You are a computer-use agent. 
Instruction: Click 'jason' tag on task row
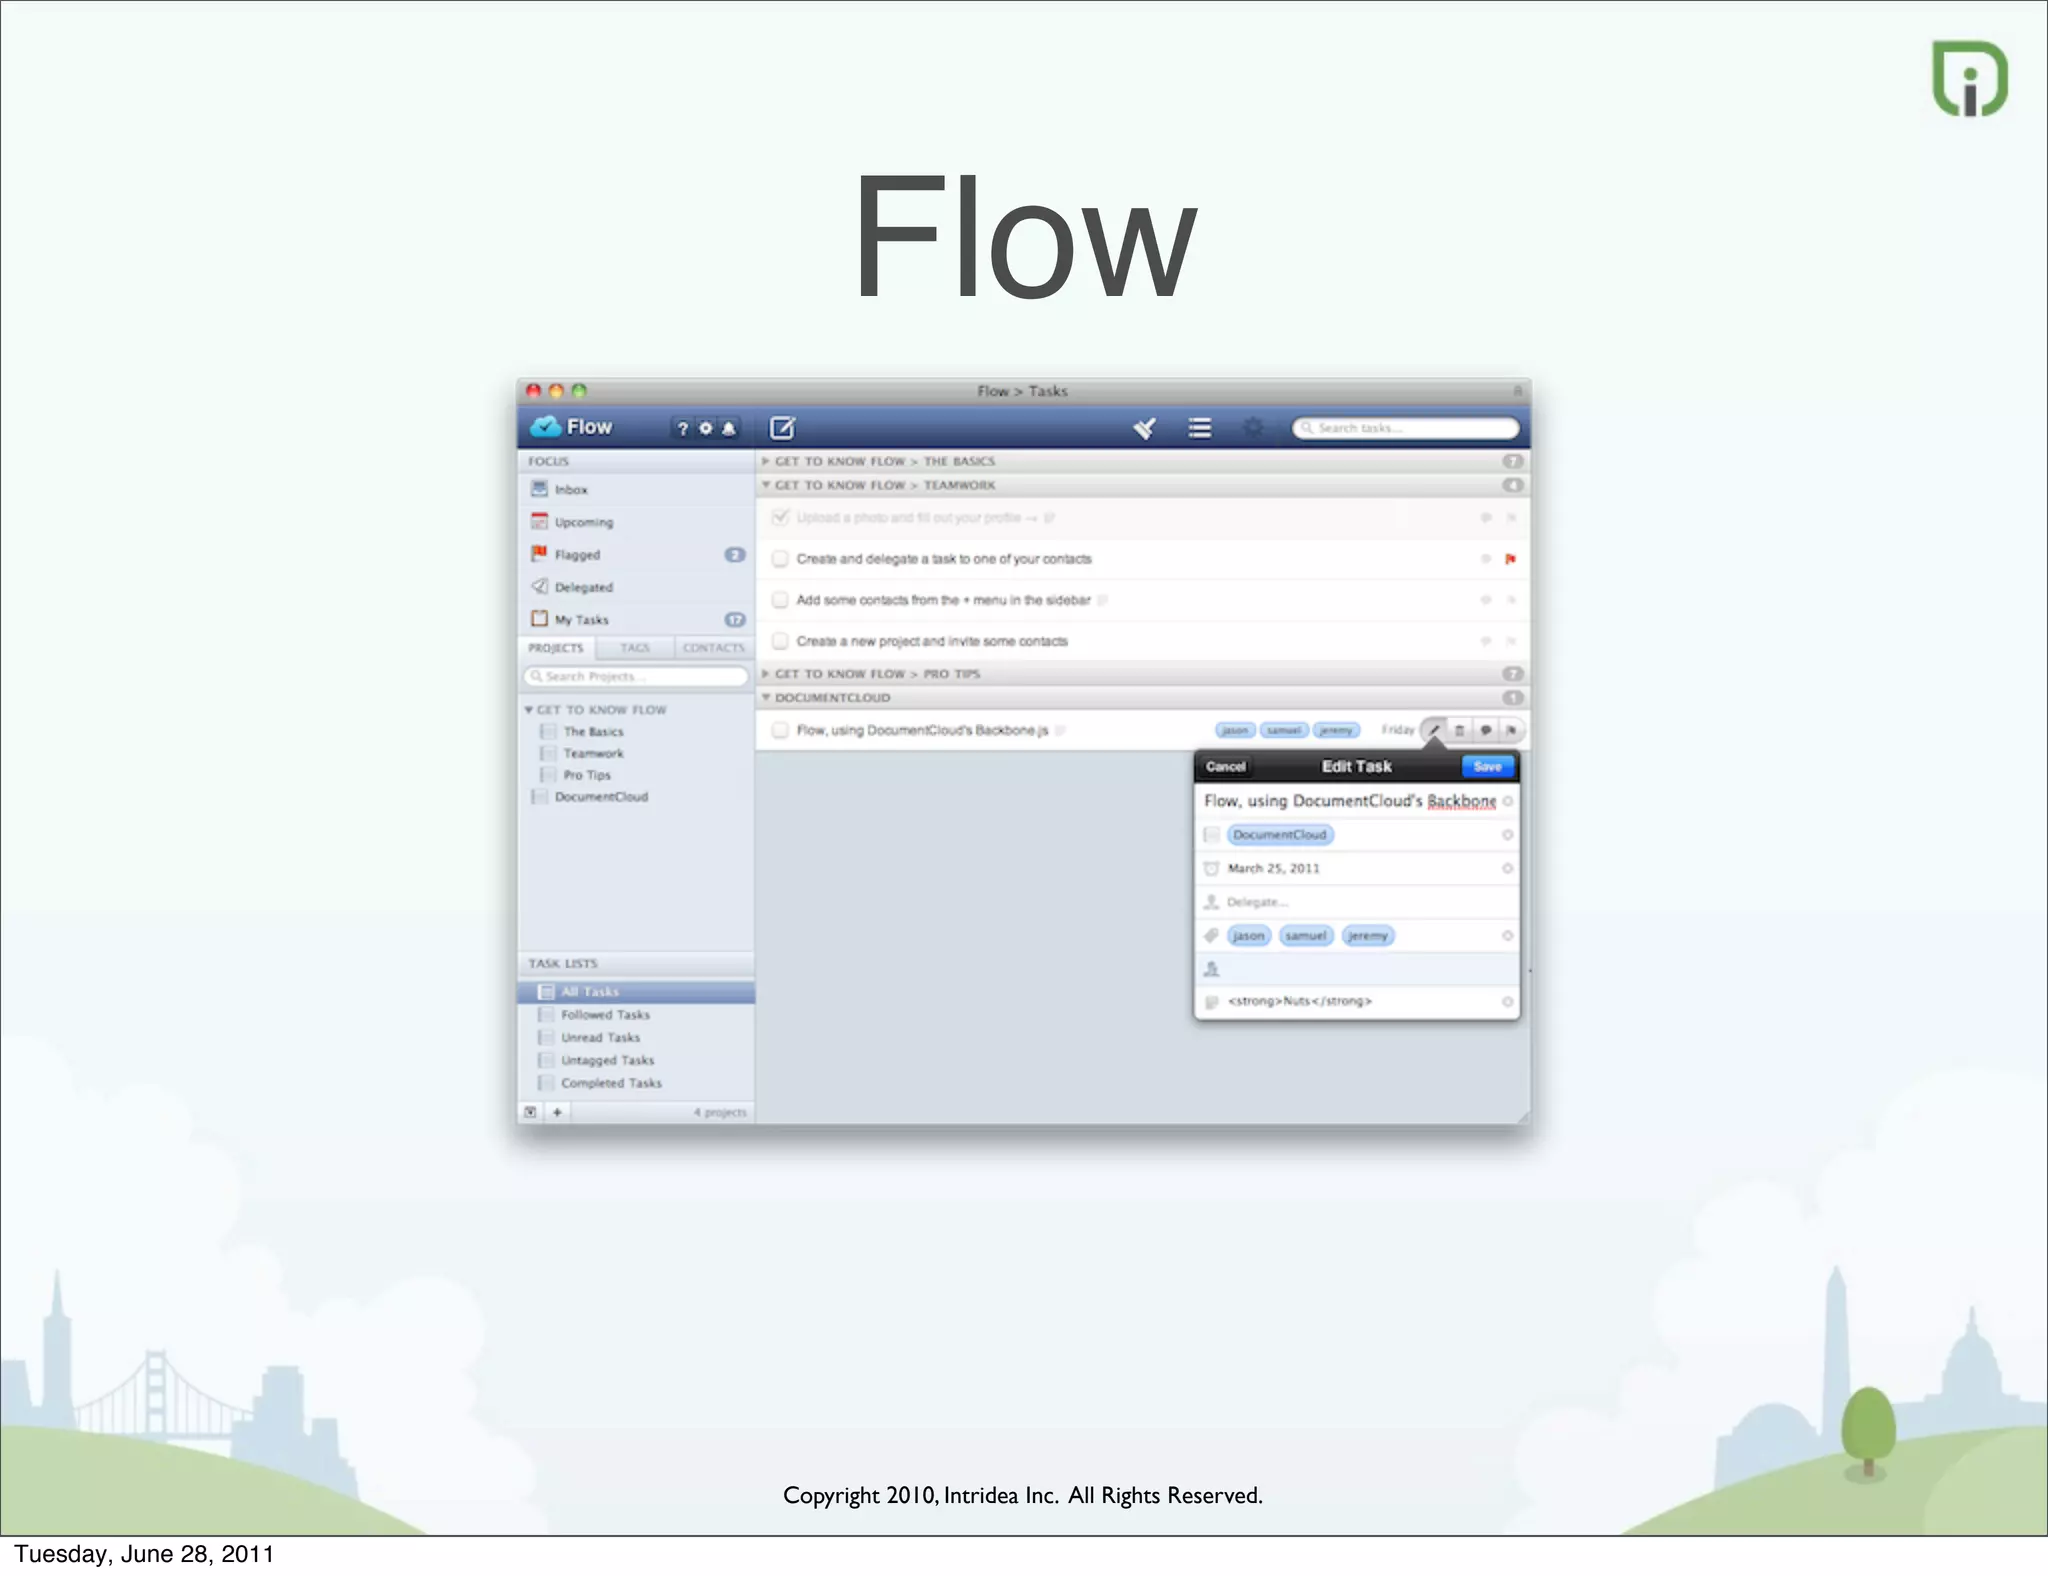[1235, 730]
